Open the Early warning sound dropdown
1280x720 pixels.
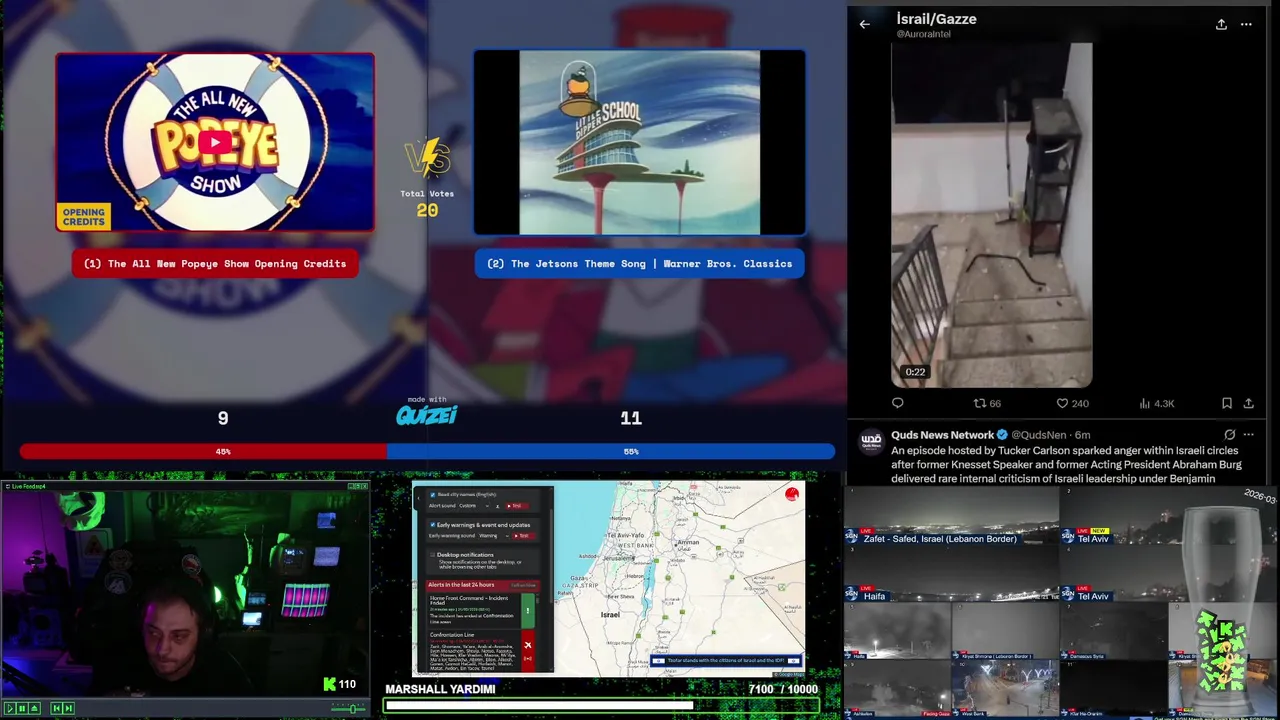pyautogui.click(x=494, y=536)
